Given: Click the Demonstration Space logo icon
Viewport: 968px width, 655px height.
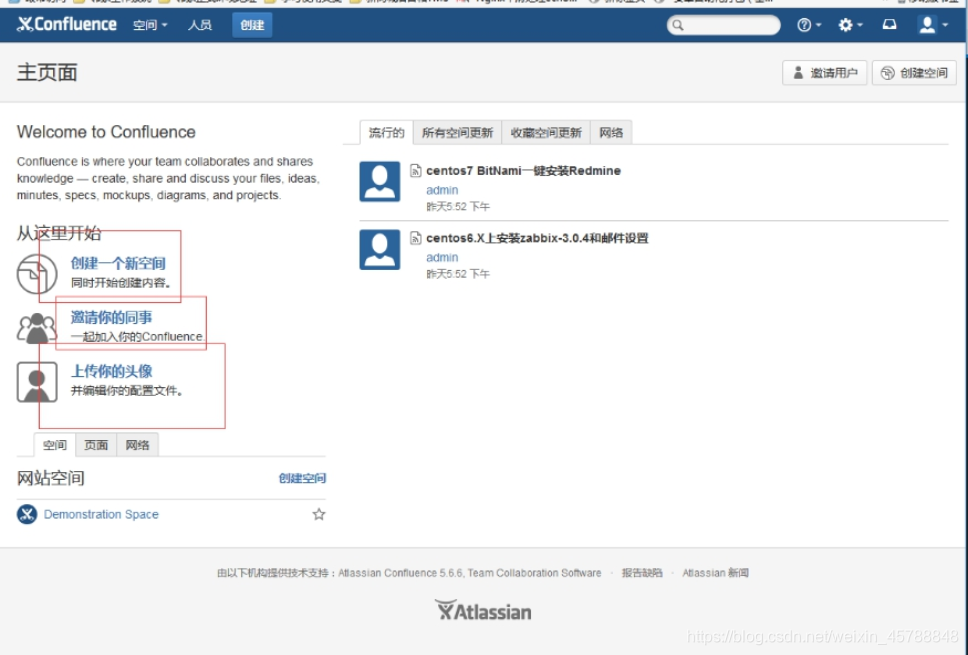Looking at the screenshot, I should (27, 514).
